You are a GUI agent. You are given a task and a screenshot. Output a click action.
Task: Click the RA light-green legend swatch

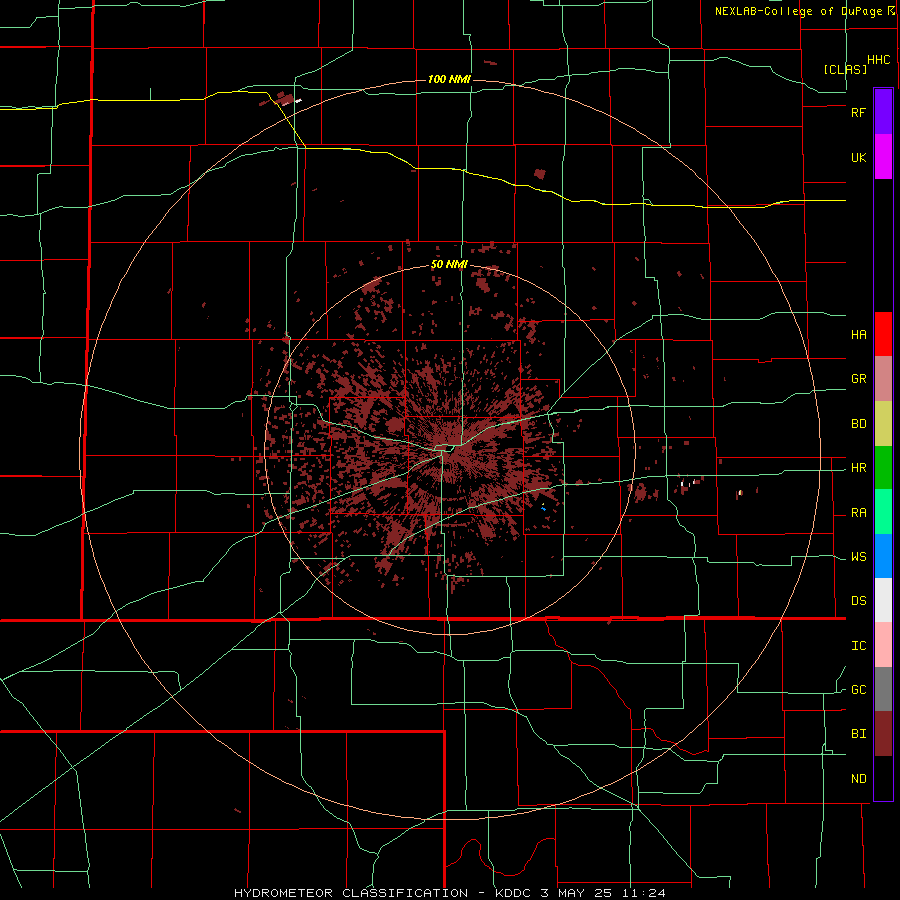tap(883, 512)
